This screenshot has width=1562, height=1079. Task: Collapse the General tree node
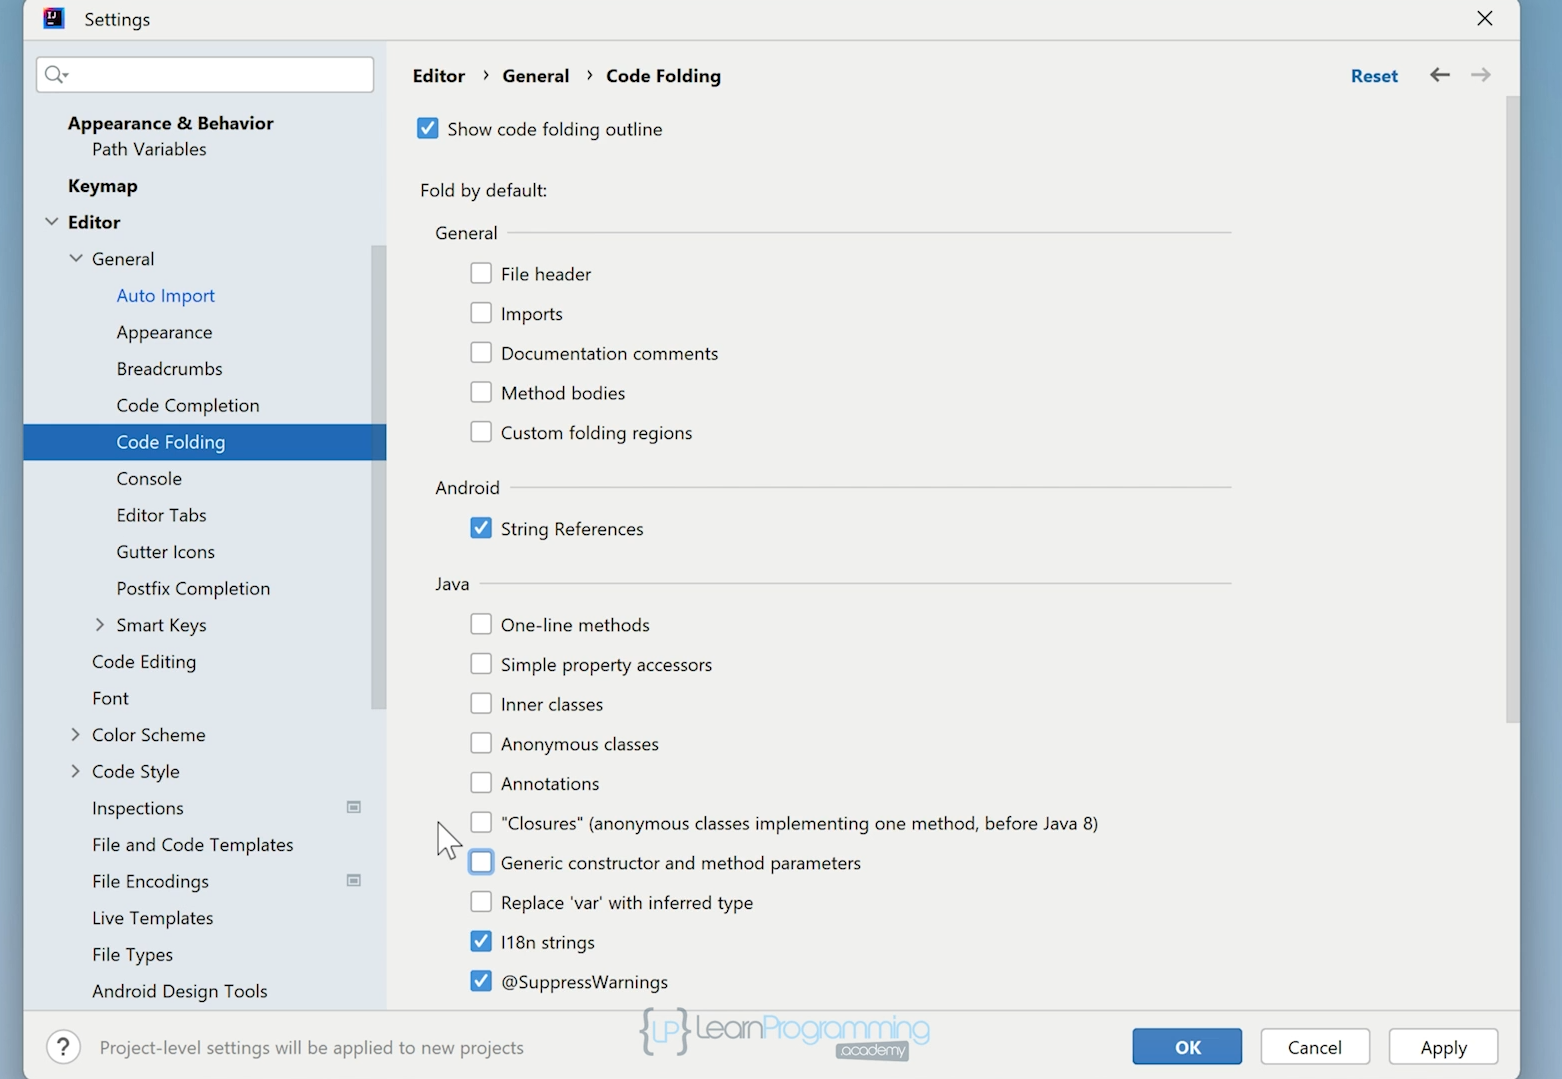(x=76, y=258)
